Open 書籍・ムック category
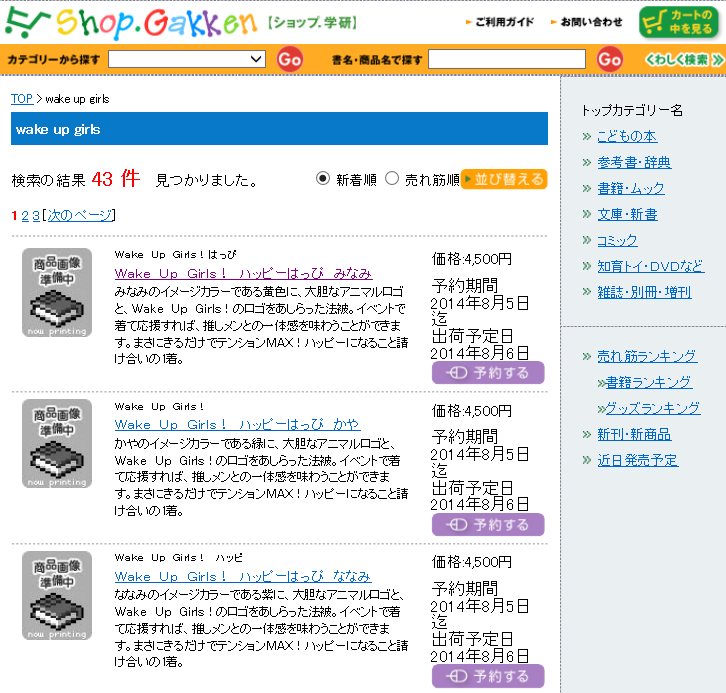The width and height of the screenshot is (726, 693). click(x=631, y=188)
